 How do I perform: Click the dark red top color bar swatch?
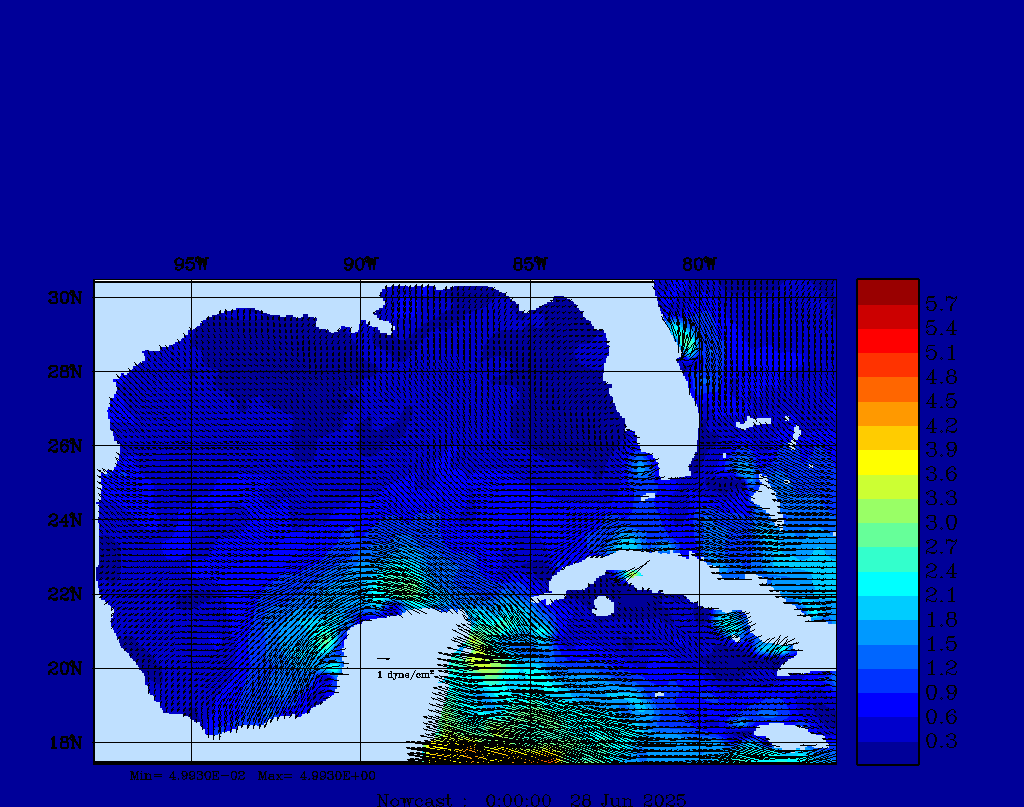click(x=887, y=291)
